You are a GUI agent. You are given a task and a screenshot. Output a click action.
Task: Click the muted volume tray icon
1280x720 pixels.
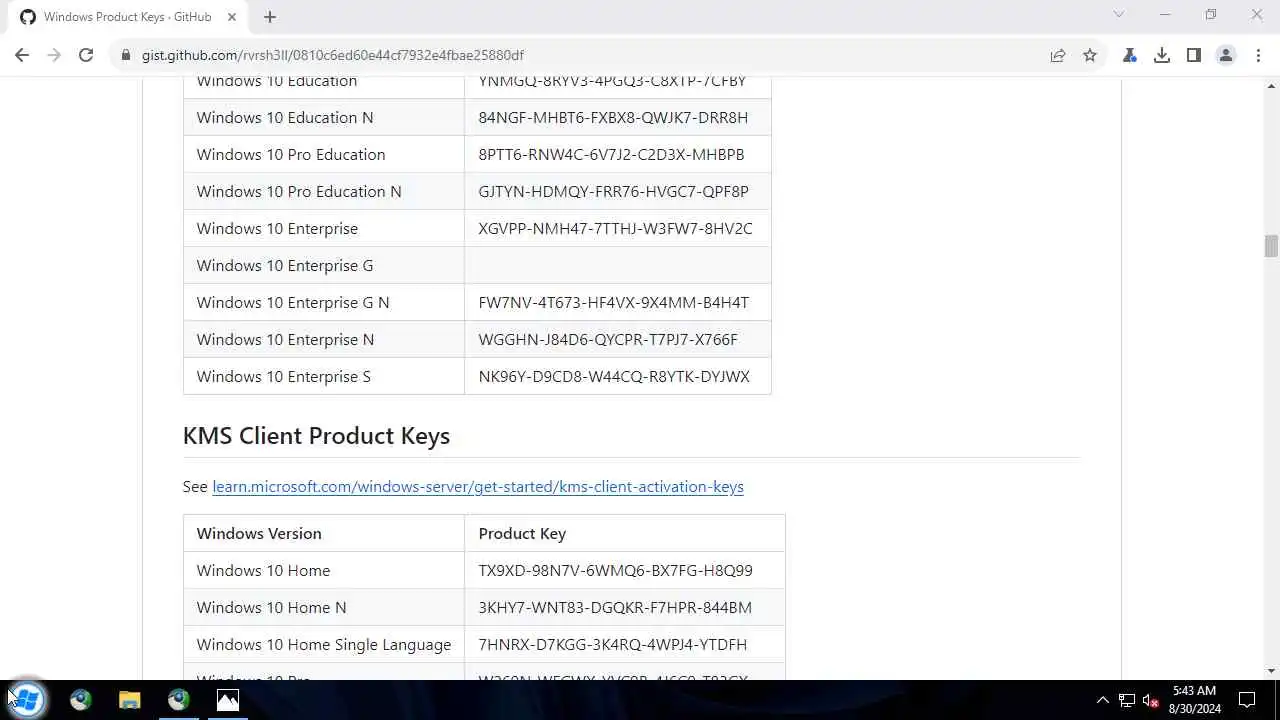coord(1150,700)
